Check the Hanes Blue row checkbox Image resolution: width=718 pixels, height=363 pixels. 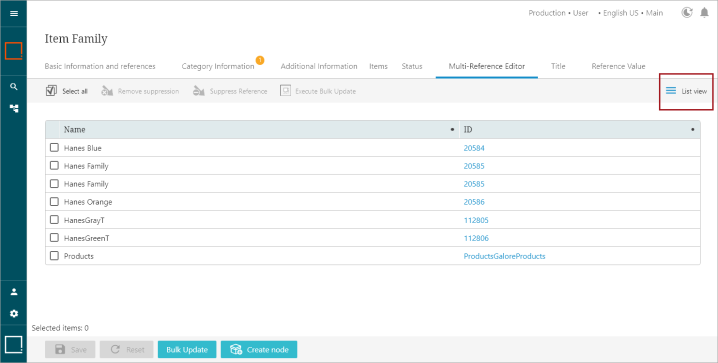point(54,147)
